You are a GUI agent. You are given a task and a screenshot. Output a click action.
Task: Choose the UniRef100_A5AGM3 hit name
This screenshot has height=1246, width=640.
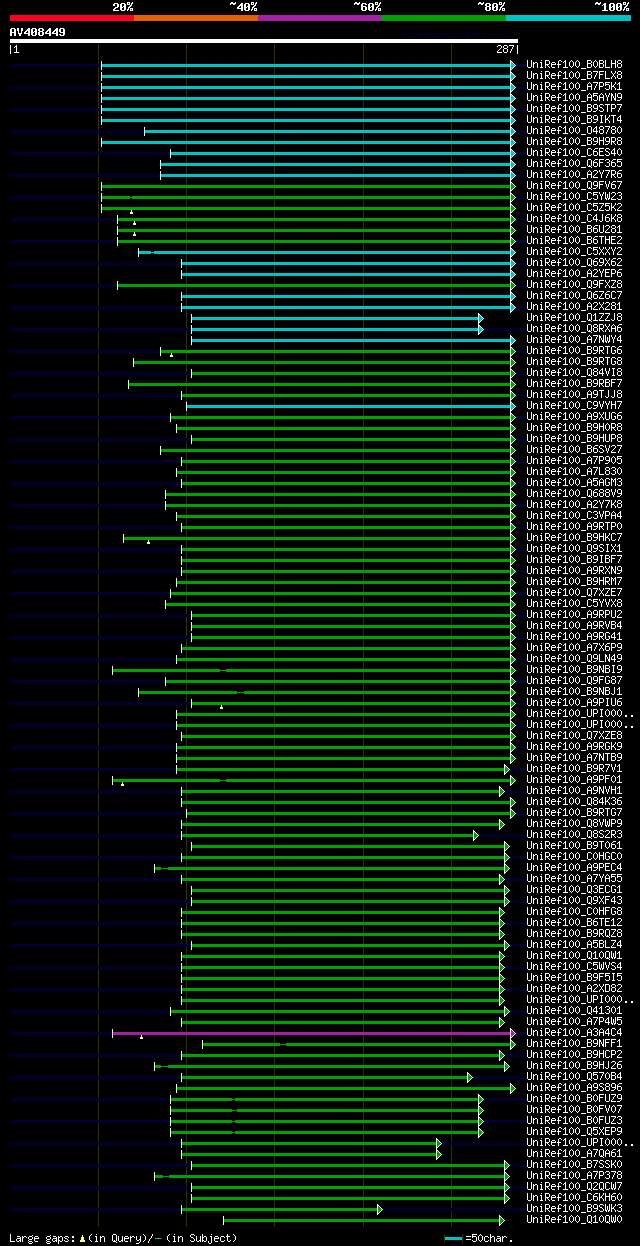click(x=574, y=482)
